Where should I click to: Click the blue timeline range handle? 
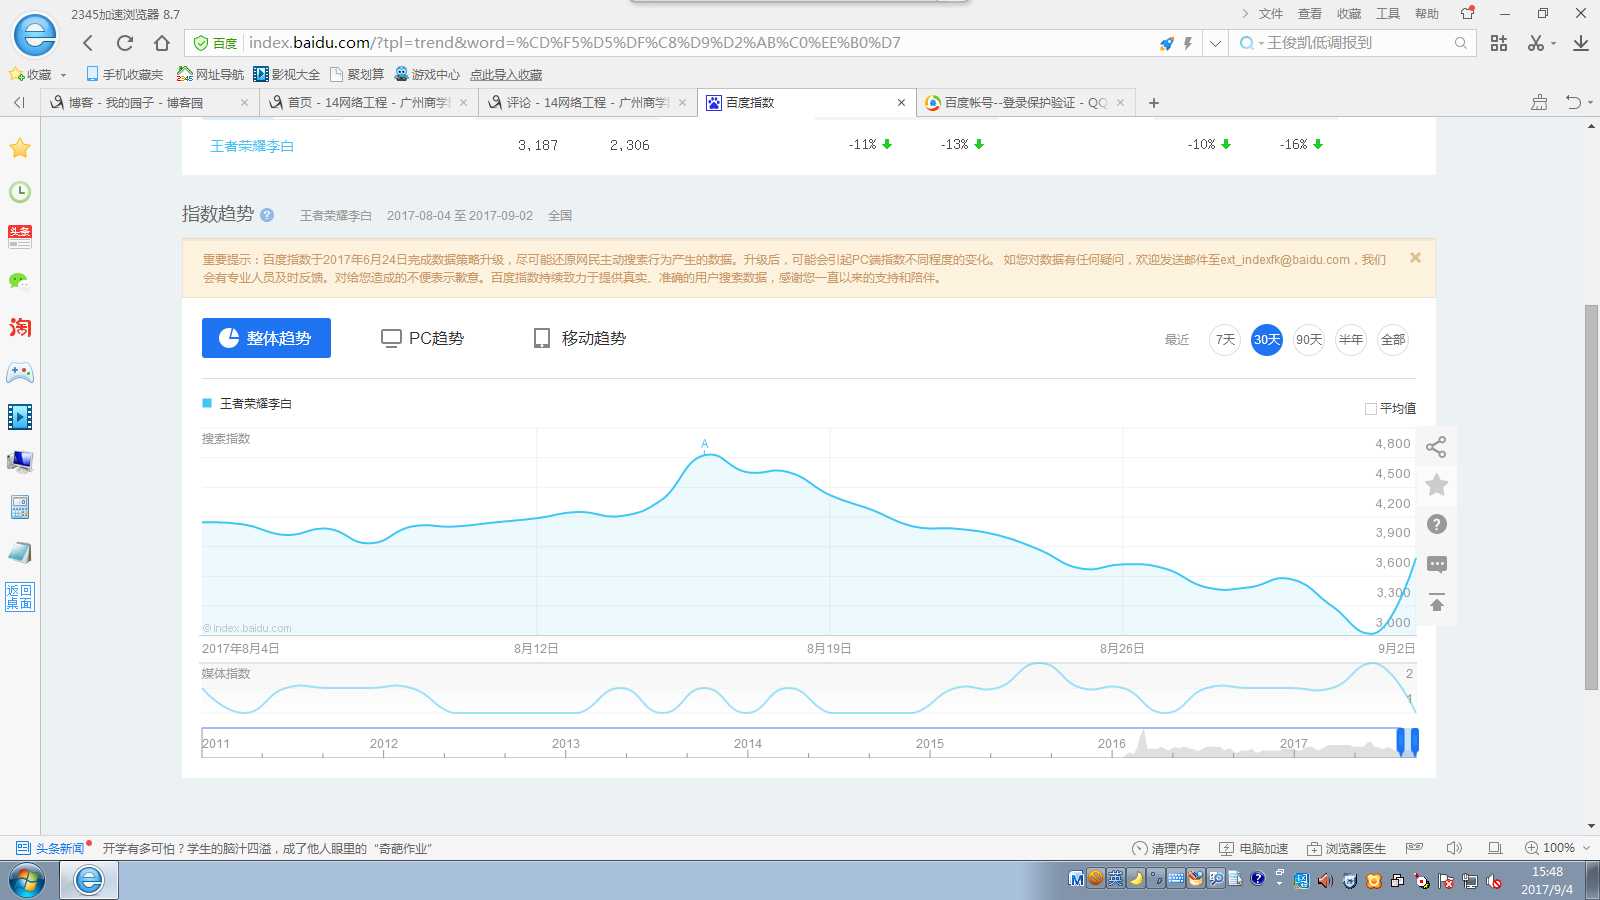(x=1407, y=741)
